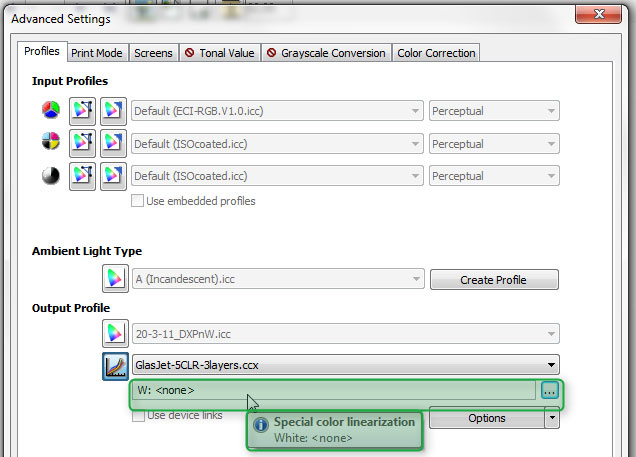Click first profile icon button in CMYK row
Image resolution: width=636 pixels, height=457 pixels.
point(82,144)
